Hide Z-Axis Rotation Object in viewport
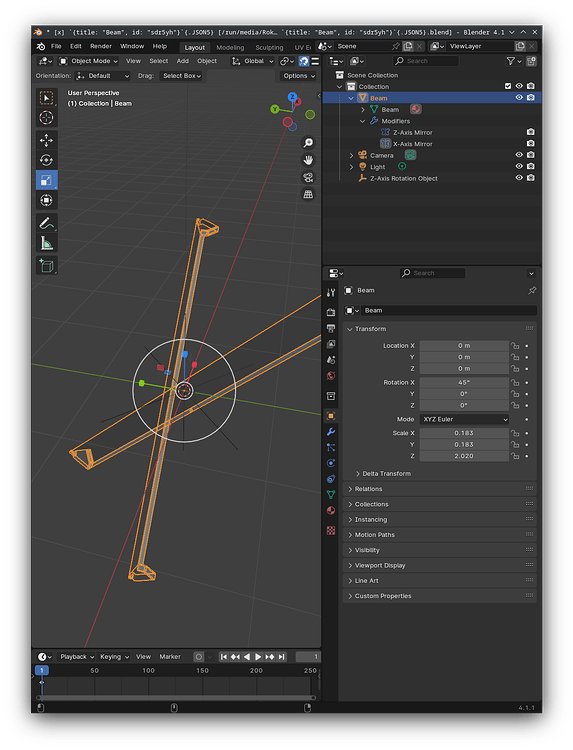 (519, 178)
